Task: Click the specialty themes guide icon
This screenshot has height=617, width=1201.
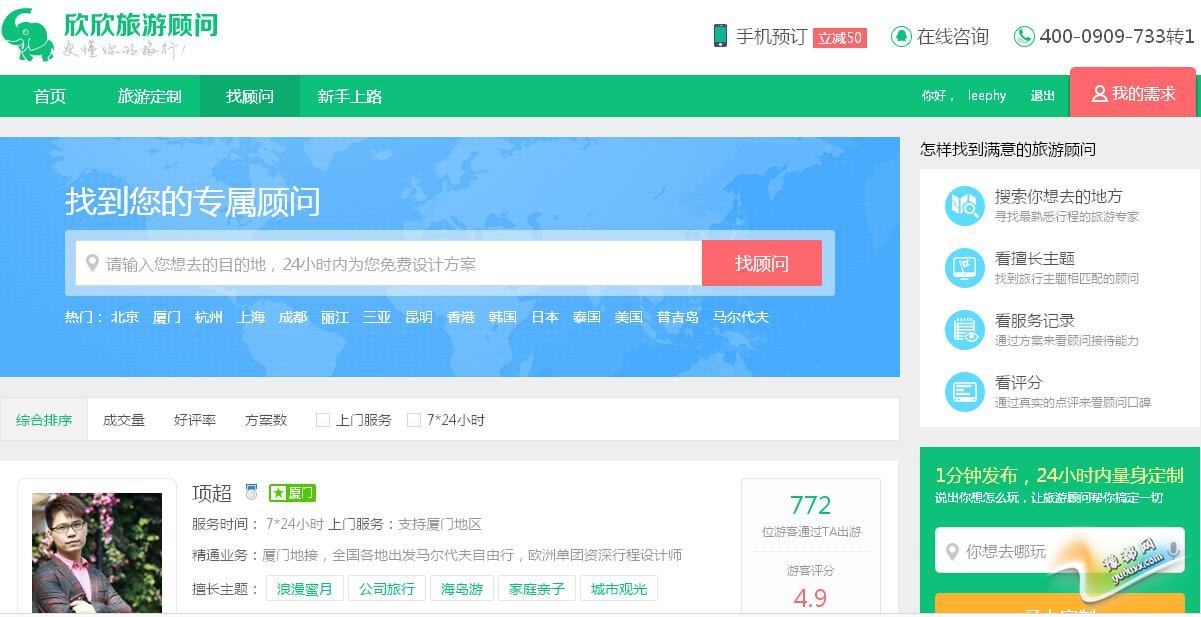Action: pyautogui.click(x=964, y=267)
